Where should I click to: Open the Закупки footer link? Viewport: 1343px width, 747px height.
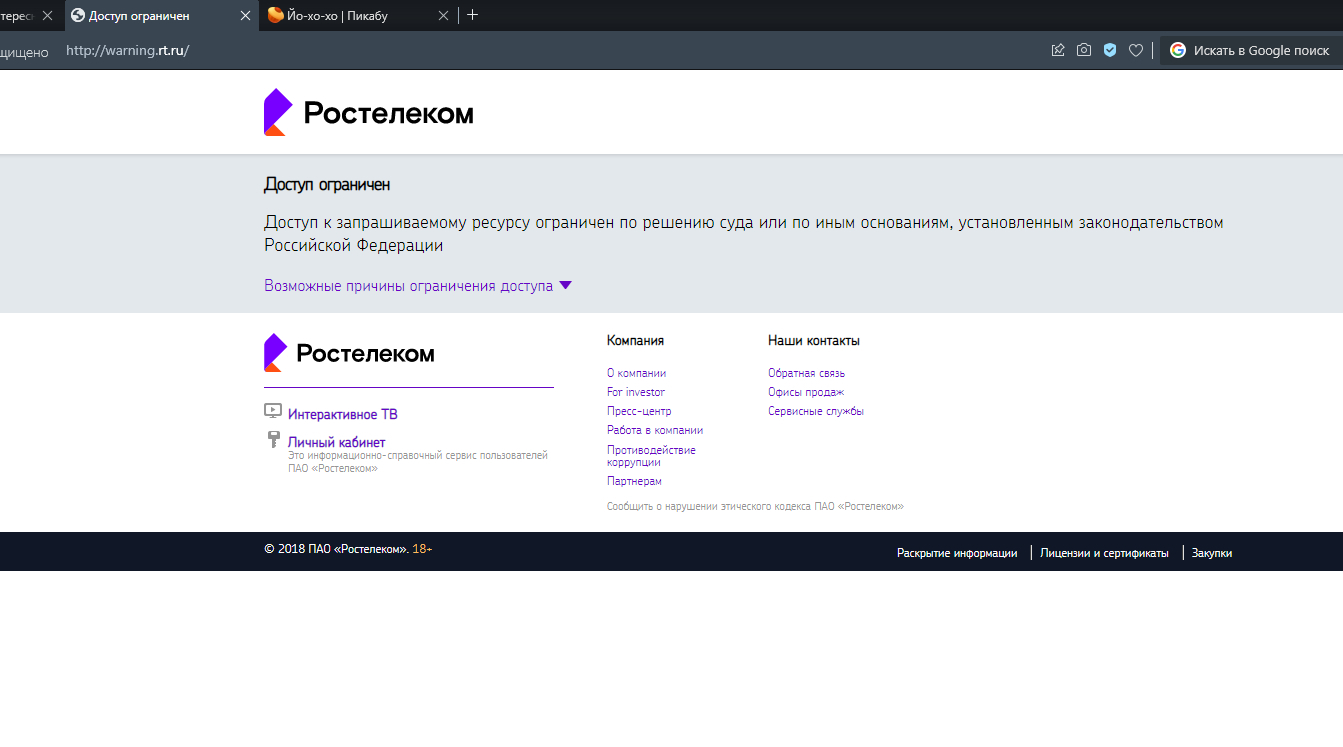coord(1212,553)
